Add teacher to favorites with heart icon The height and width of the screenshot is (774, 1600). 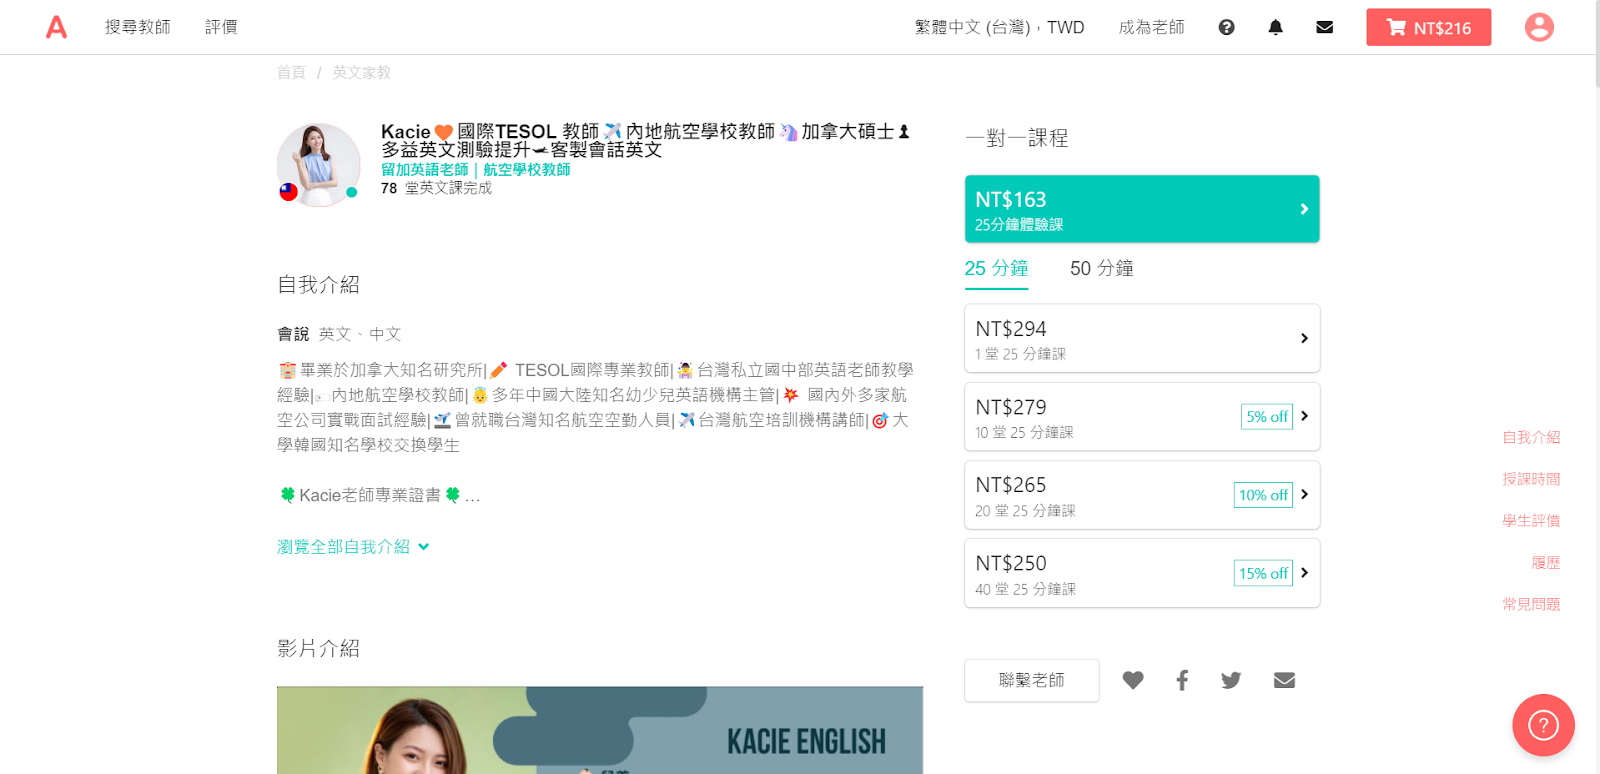pyautogui.click(x=1132, y=680)
